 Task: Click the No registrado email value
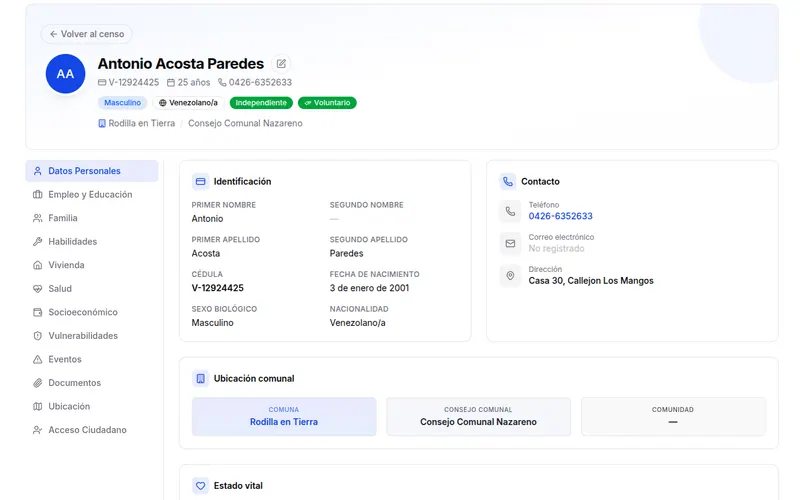point(556,248)
